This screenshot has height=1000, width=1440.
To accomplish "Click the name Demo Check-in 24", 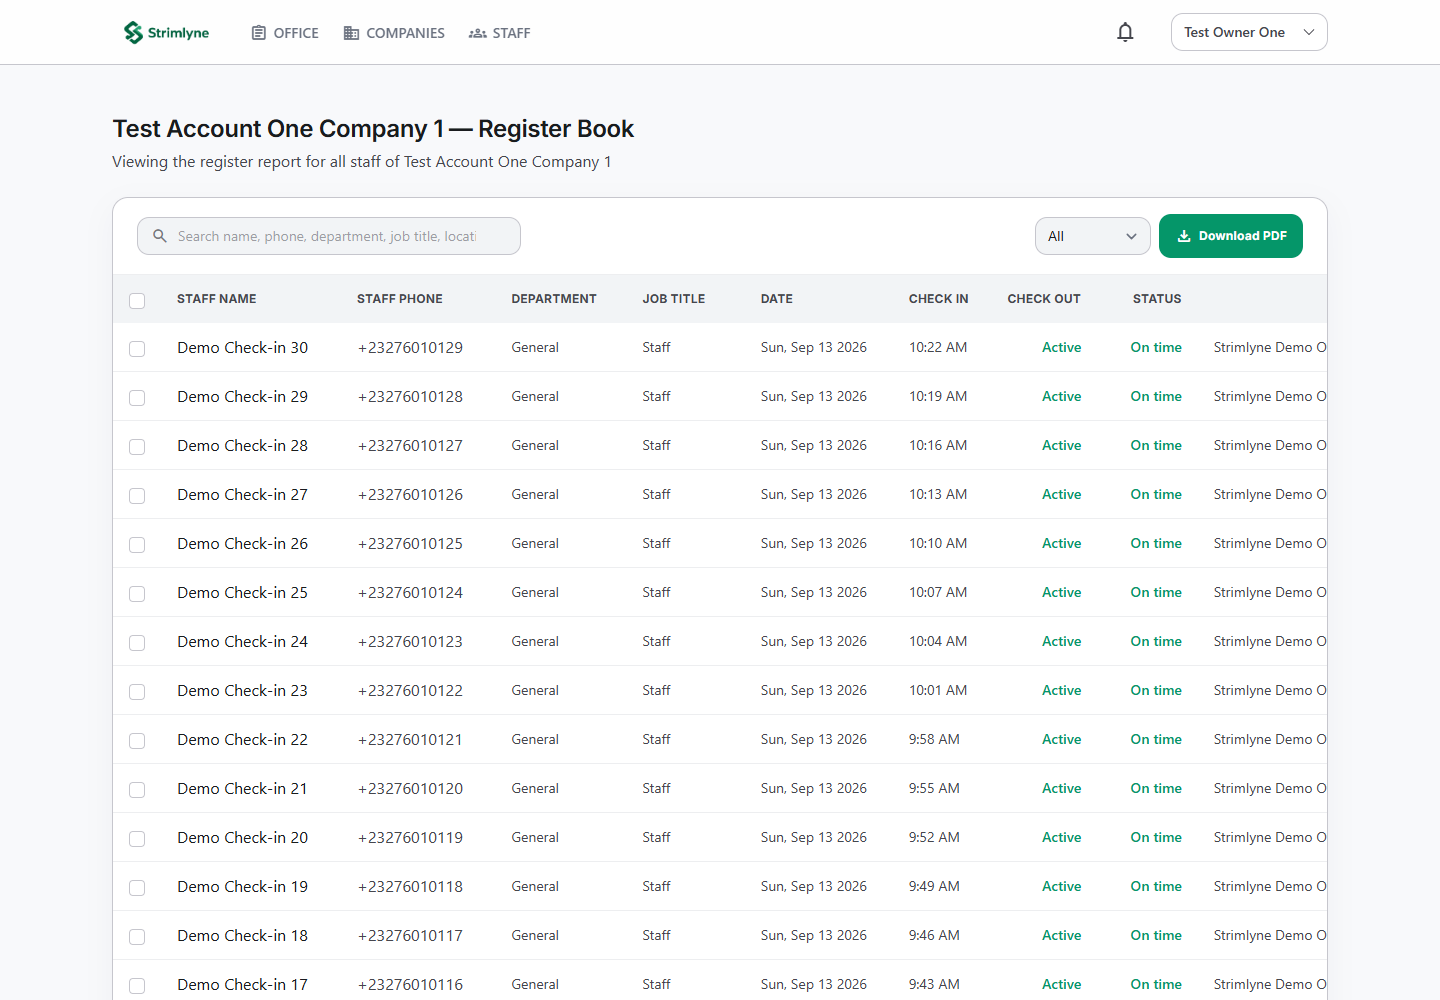I will tap(243, 642).
